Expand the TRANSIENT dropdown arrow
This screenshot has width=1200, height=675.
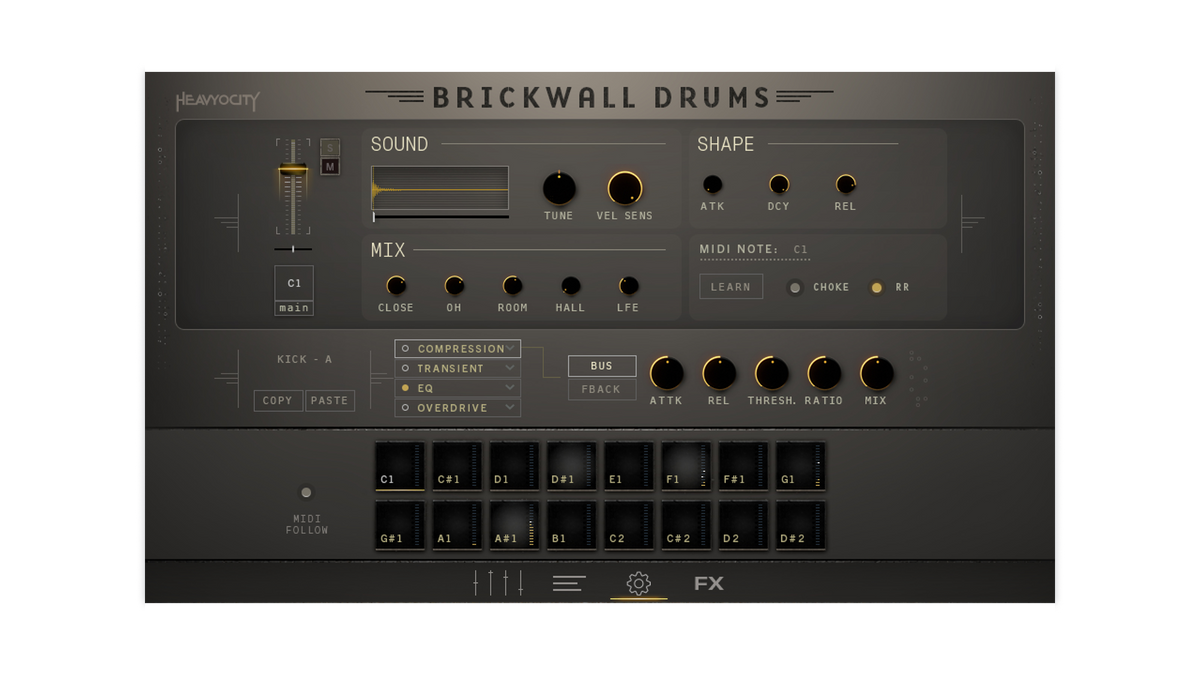pos(510,369)
